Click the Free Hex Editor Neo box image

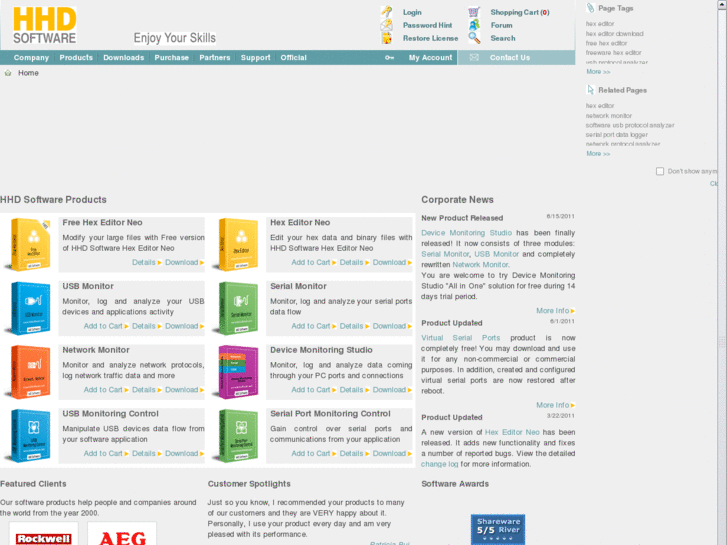click(x=29, y=244)
